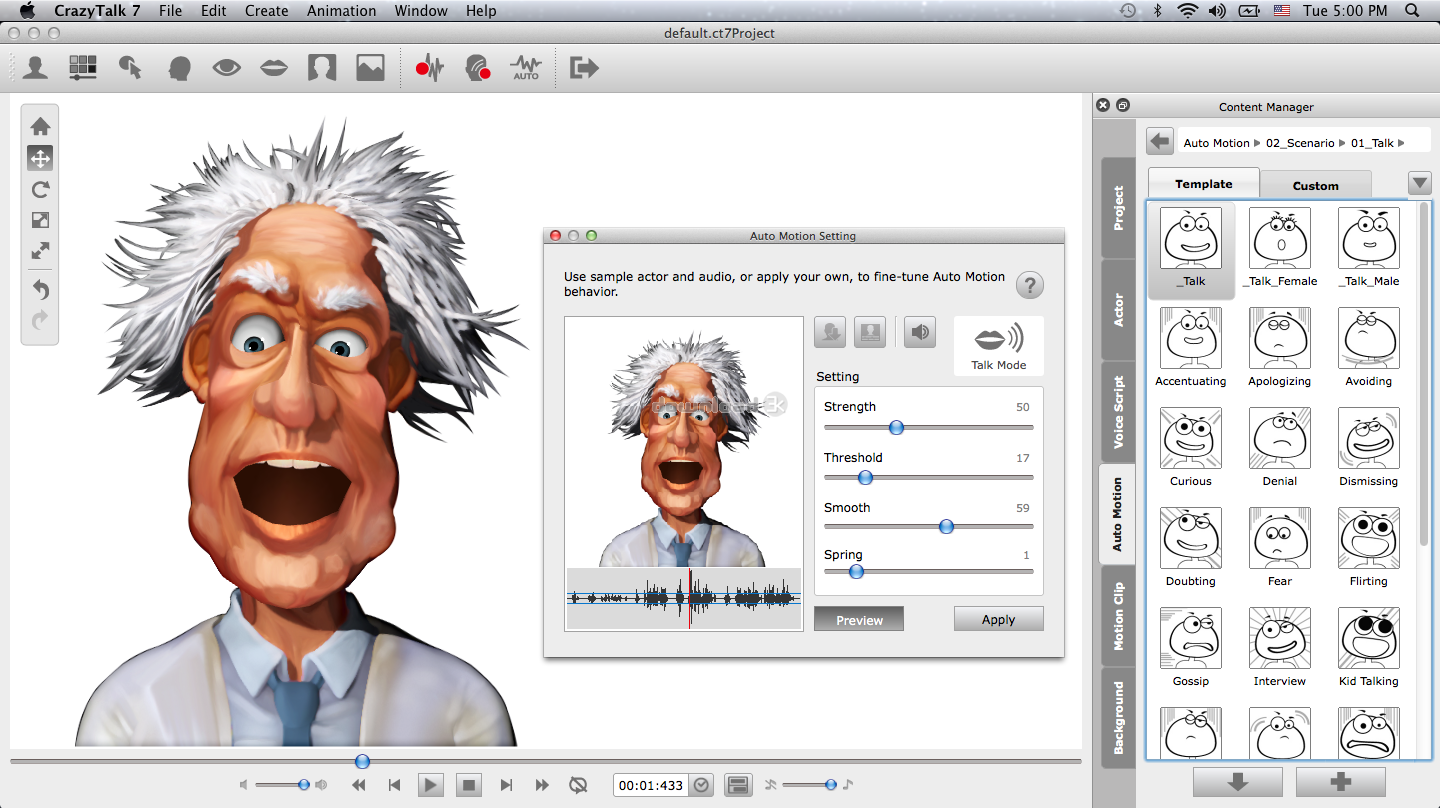This screenshot has height=808, width=1440.
Task: Open the Window menu
Action: pos(421,11)
